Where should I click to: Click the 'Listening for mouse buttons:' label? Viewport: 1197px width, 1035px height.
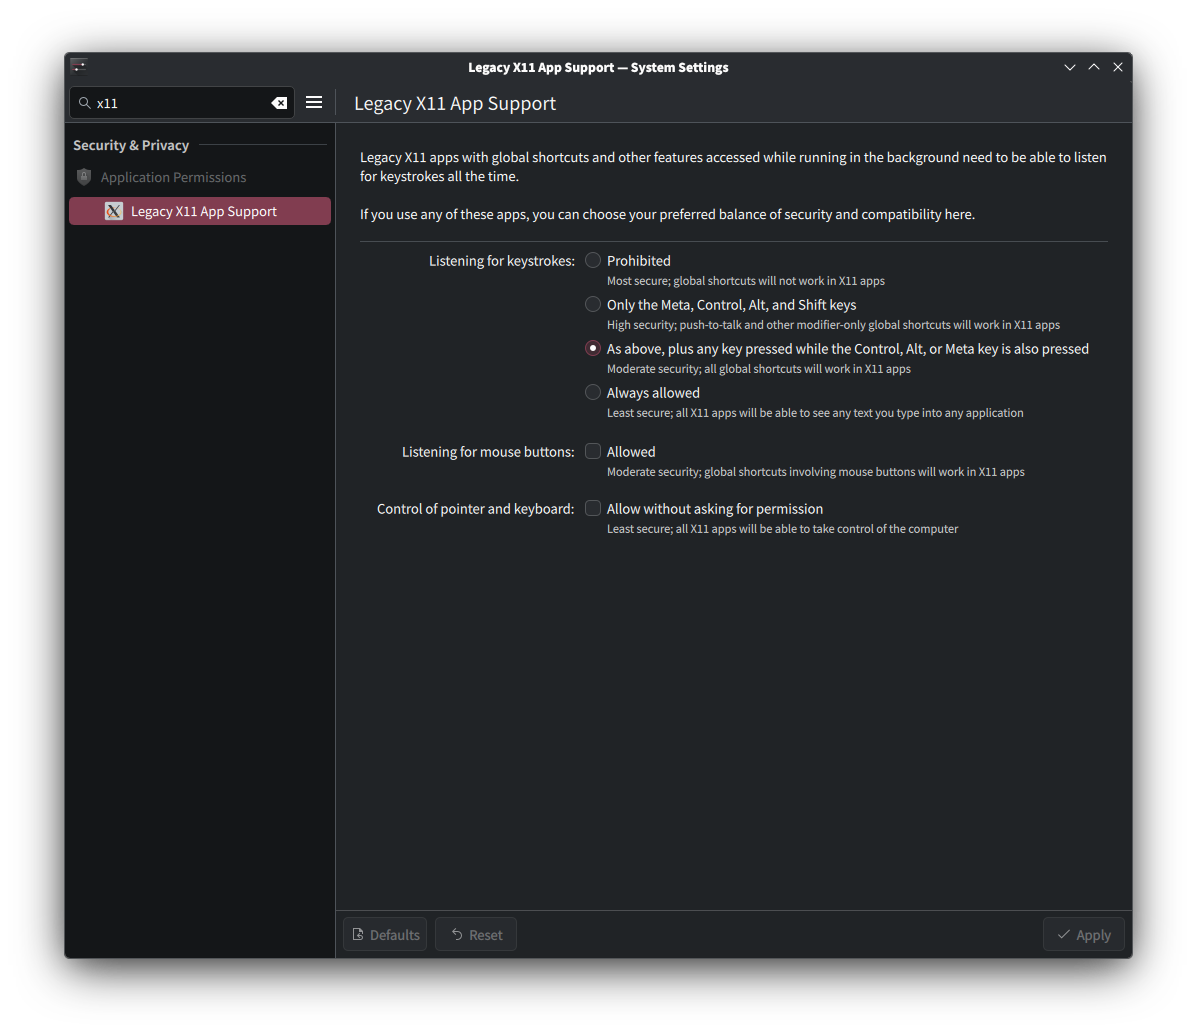click(x=488, y=452)
